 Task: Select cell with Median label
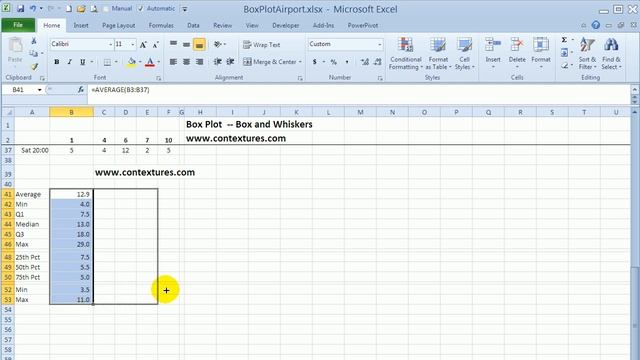[x=32, y=224]
